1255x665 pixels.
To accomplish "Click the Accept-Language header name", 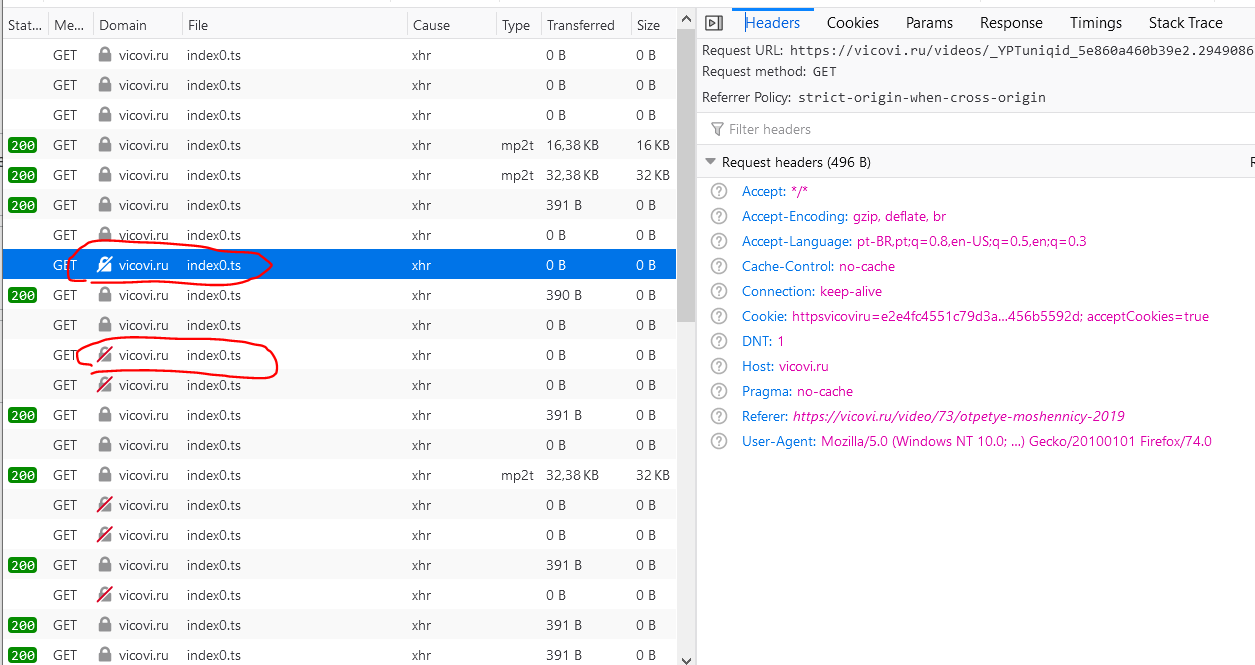I will [797, 241].
